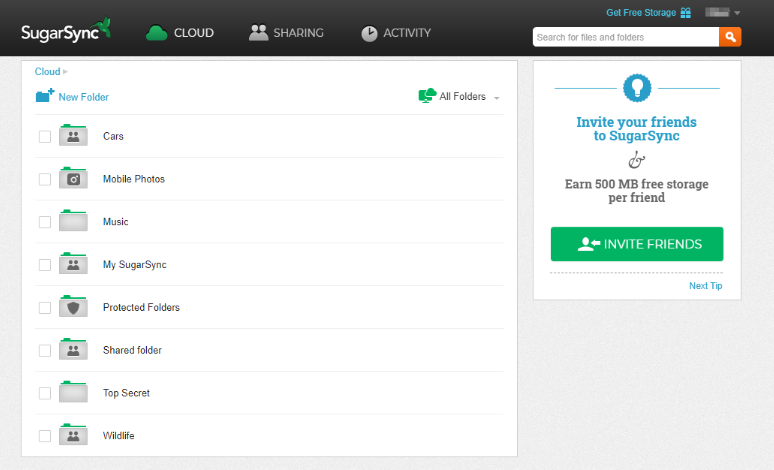Click the lightbulb tip icon
Image resolution: width=774 pixels, height=470 pixels.
pyautogui.click(x=637, y=88)
